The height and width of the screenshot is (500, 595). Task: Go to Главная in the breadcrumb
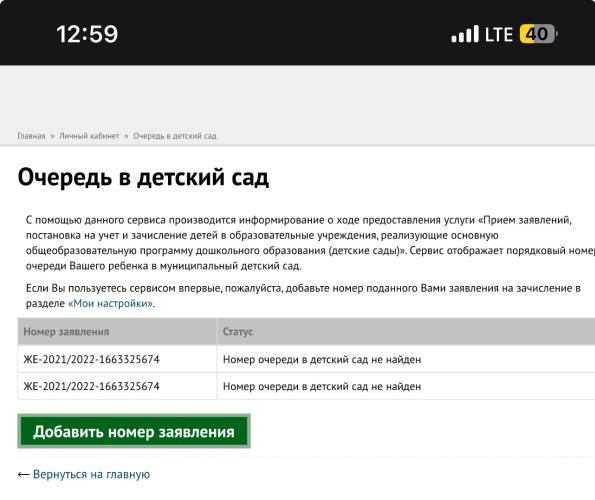point(31,136)
